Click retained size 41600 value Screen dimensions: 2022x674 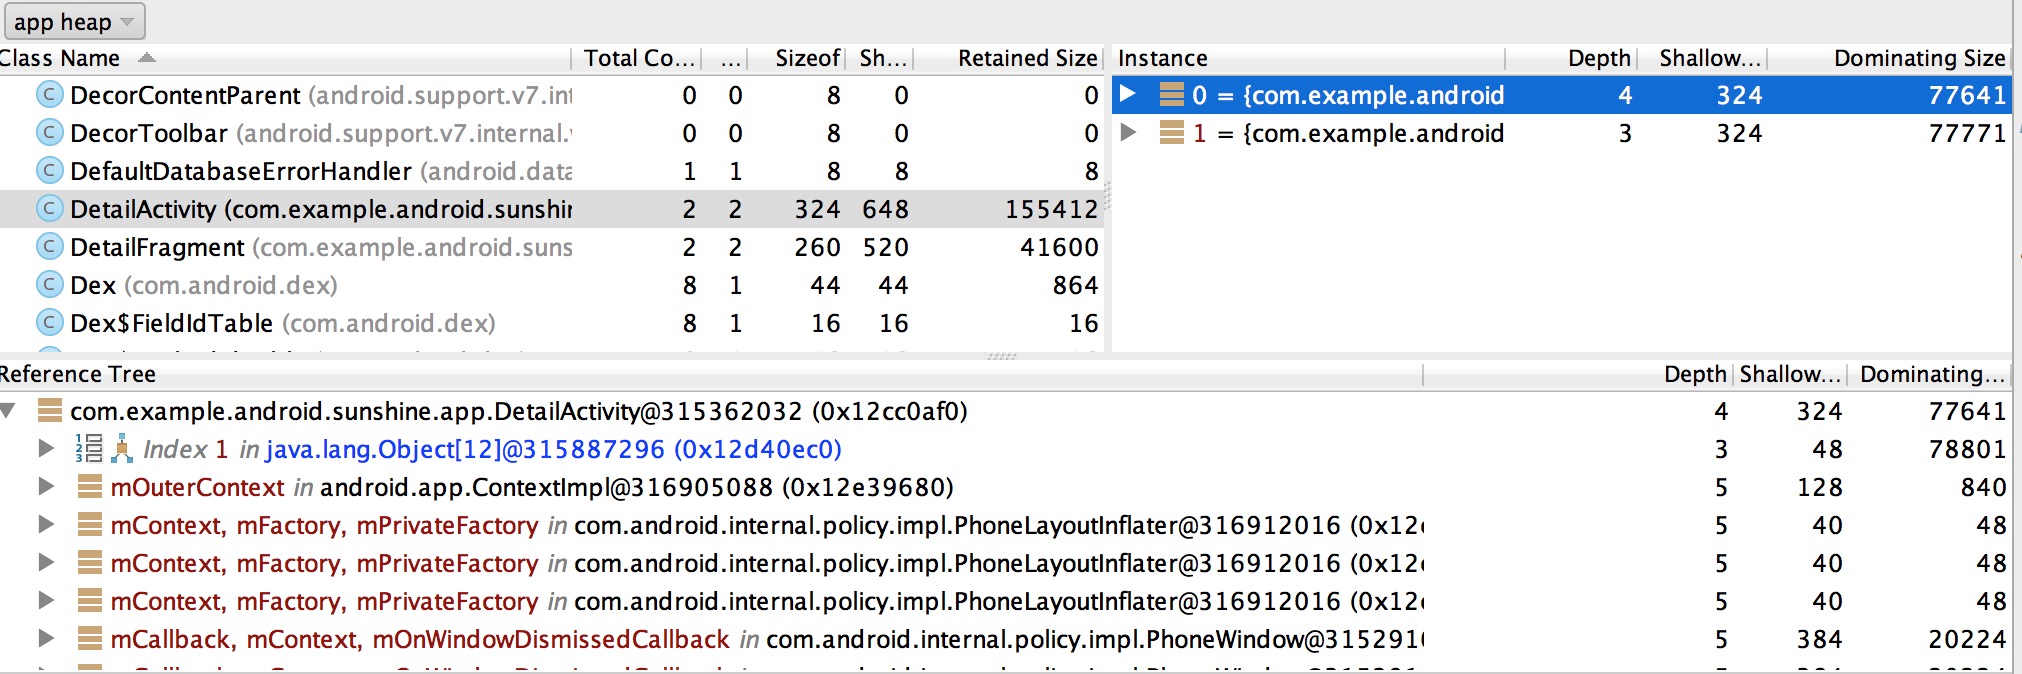1059,247
